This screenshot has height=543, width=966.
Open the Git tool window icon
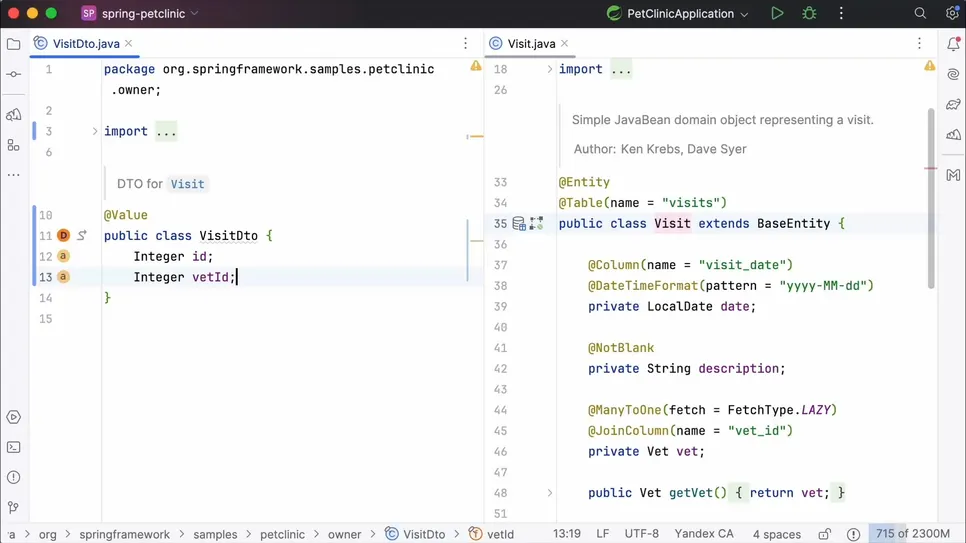click(14, 507)
